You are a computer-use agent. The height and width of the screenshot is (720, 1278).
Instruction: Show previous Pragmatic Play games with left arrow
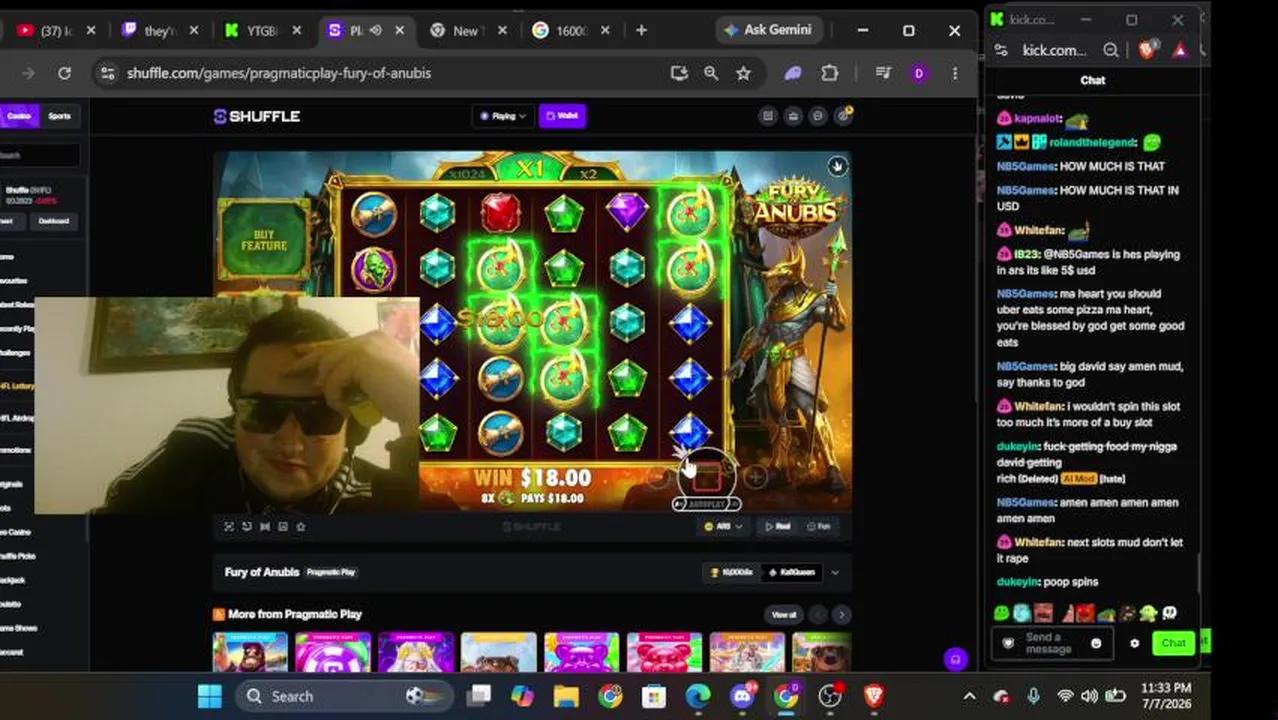(818, 614)
